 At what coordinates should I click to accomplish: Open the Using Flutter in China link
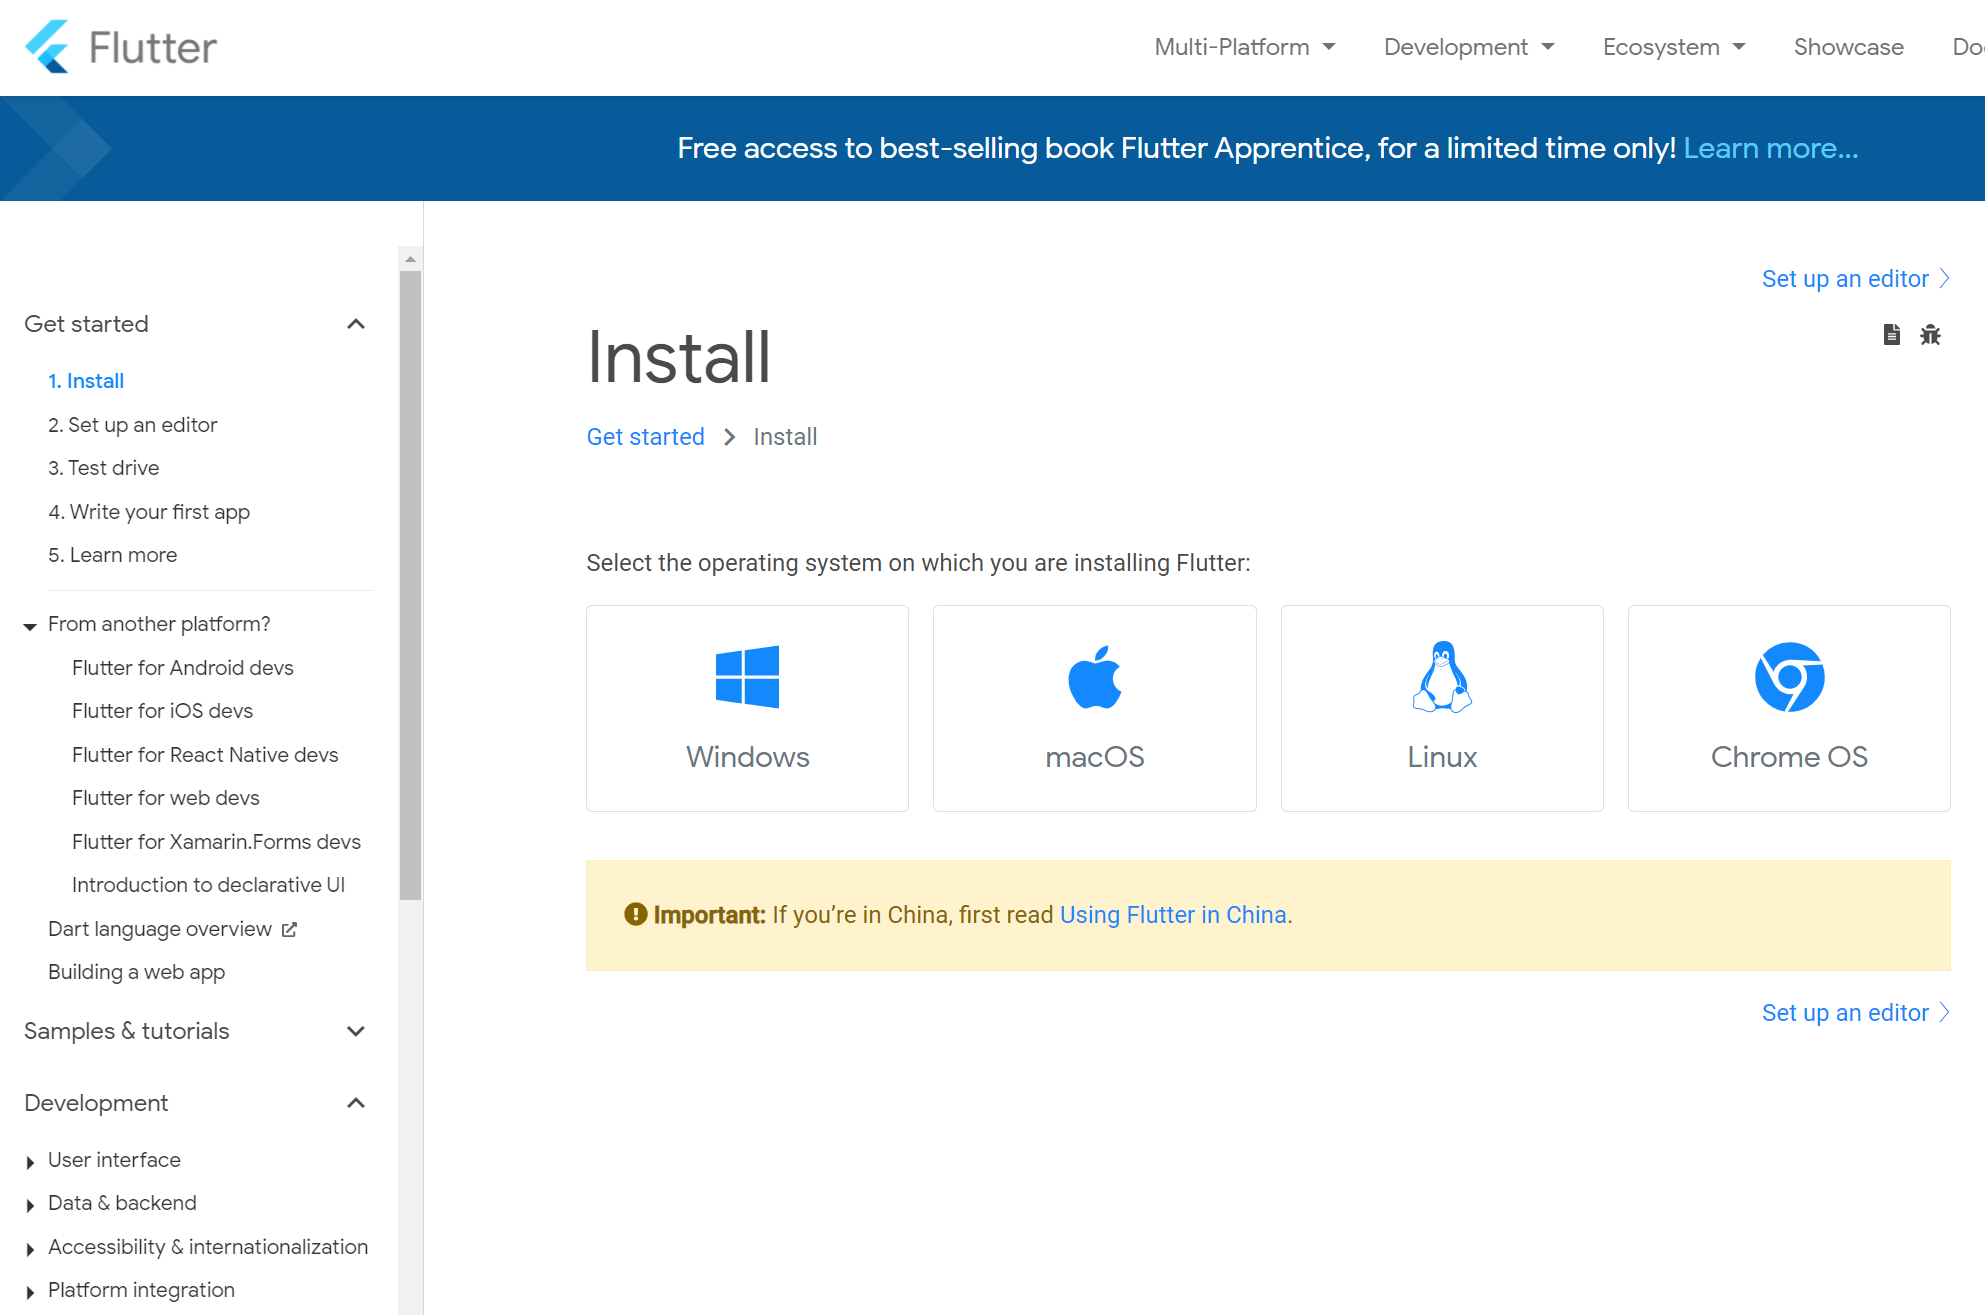pos(1173,915)
